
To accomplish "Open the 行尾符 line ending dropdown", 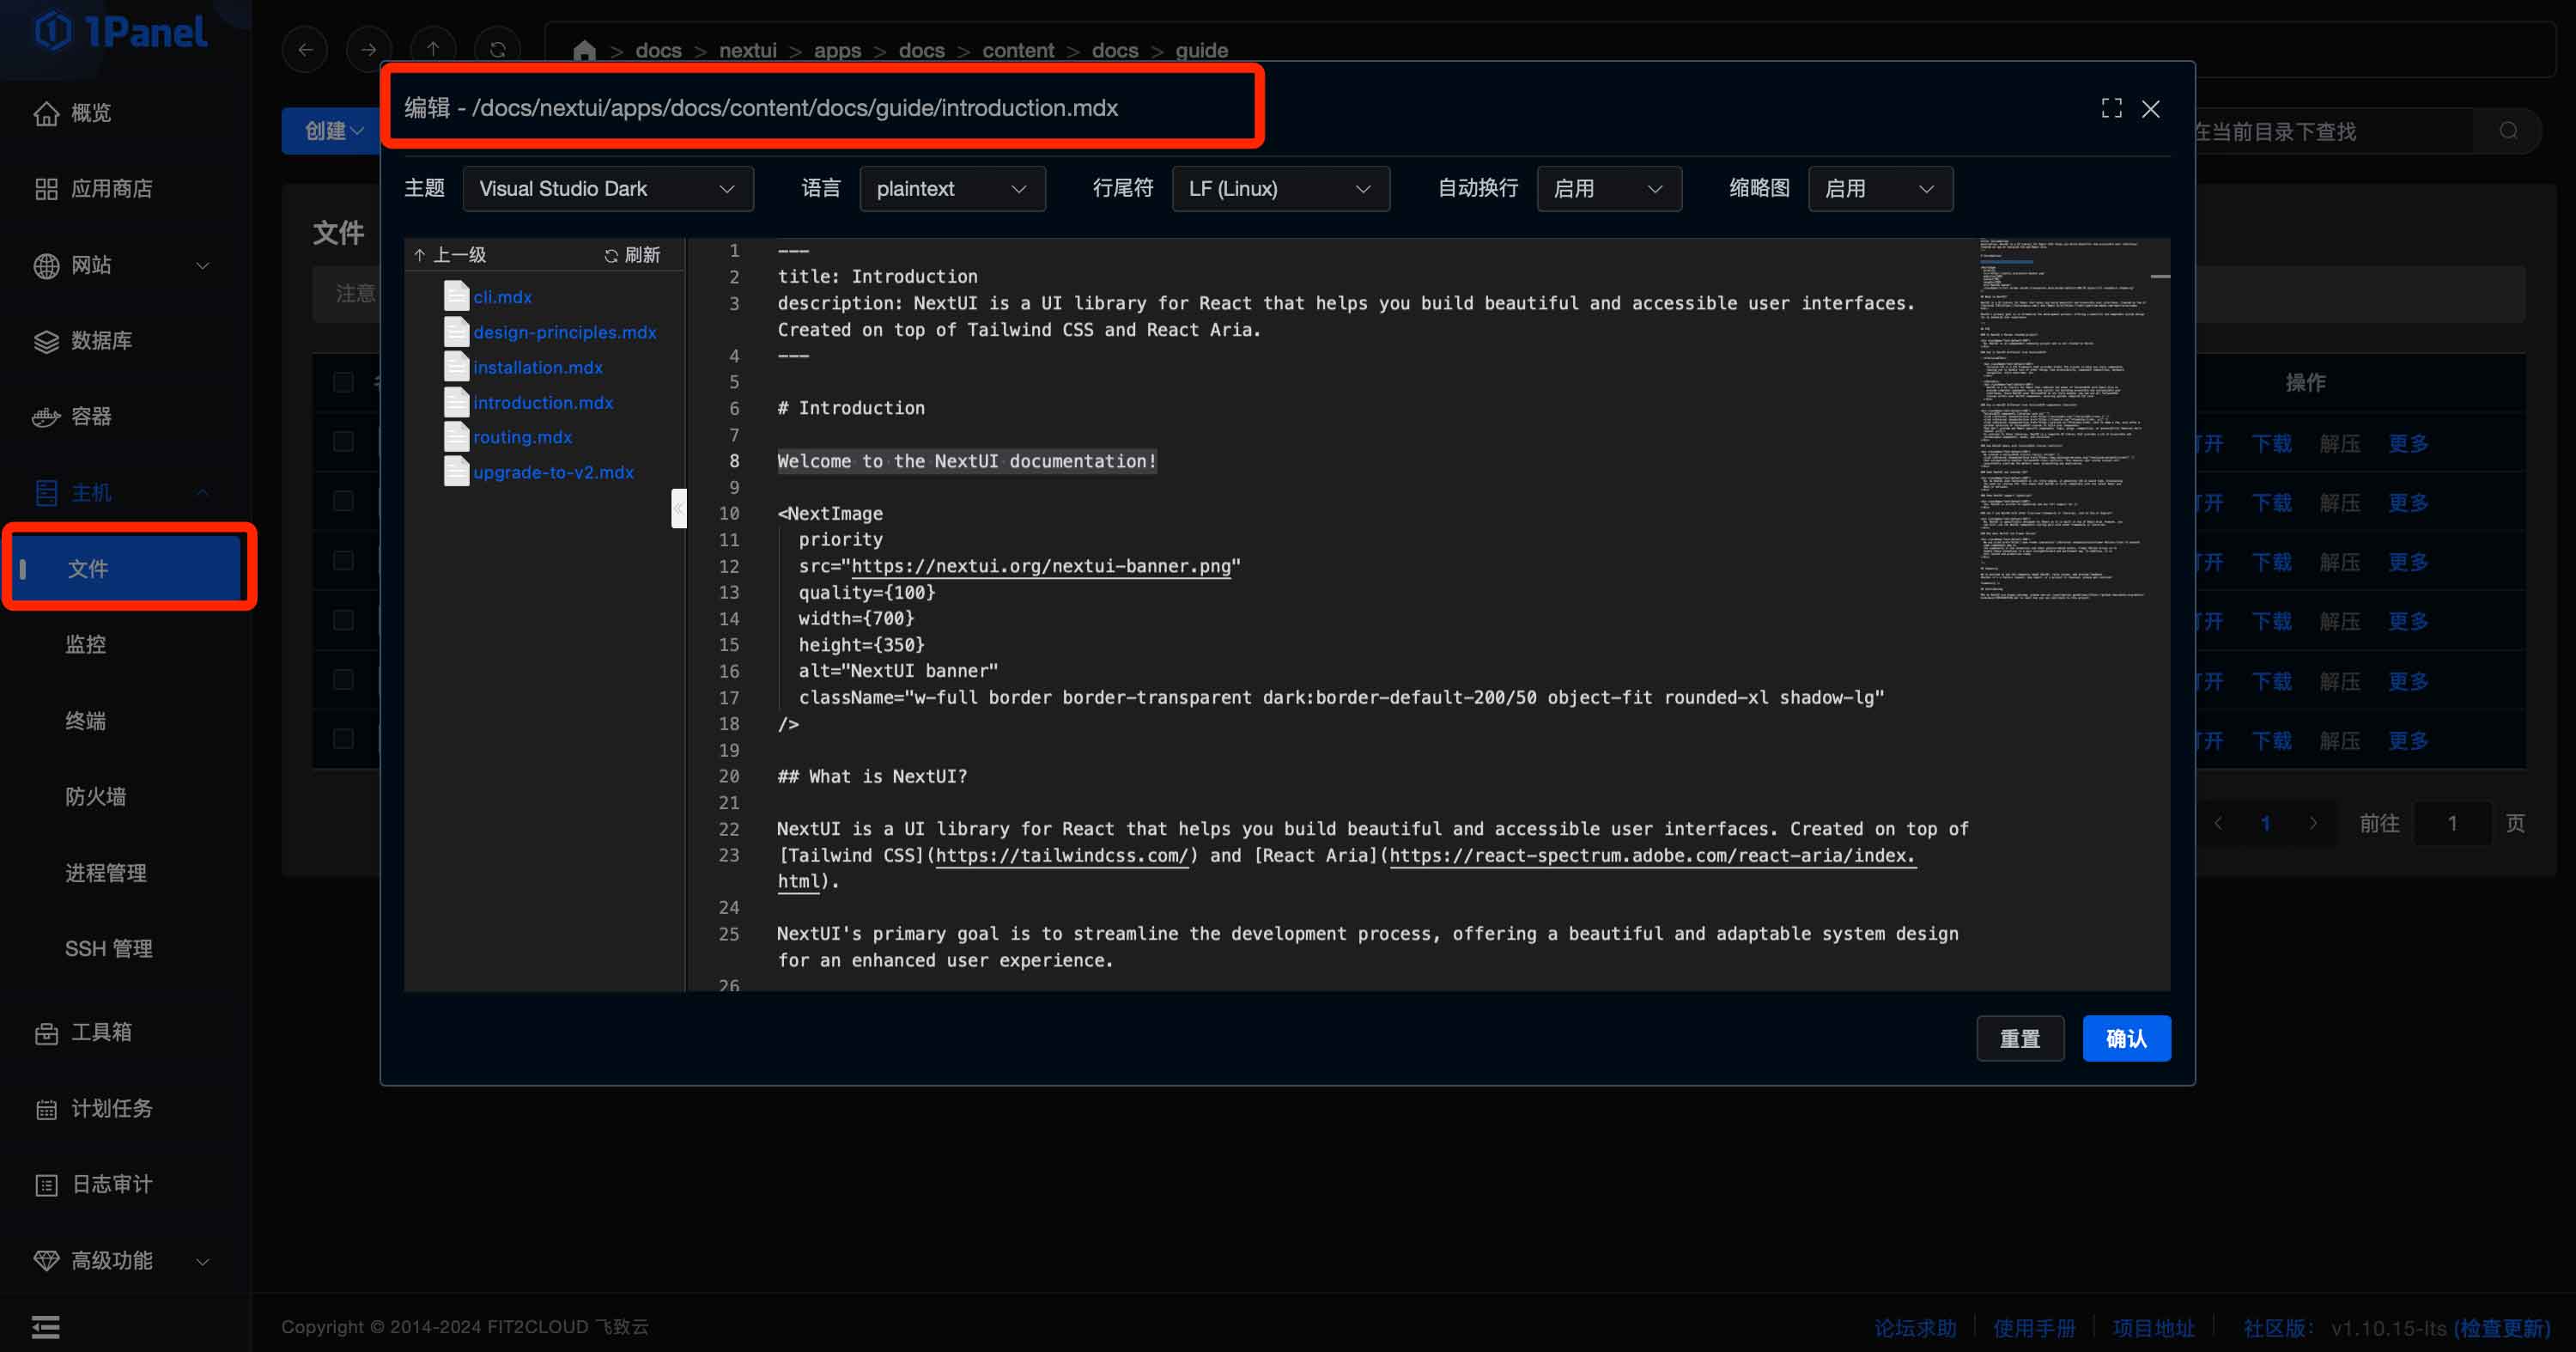I will click(1280, 189).
